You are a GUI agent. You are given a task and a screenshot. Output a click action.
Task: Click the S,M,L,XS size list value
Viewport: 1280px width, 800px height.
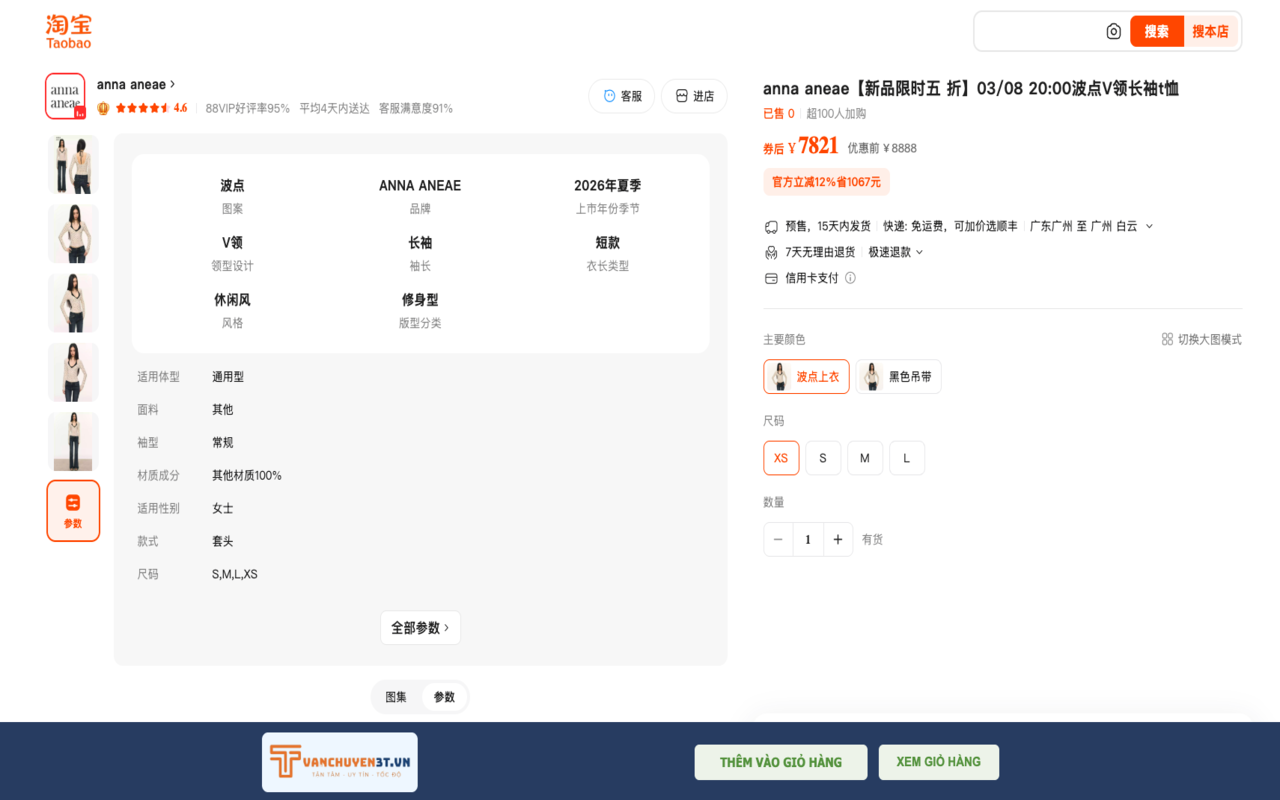pos(235,574)
